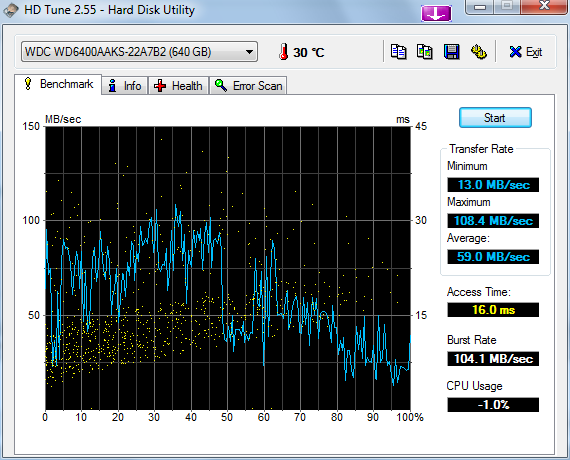The height and width of the screenshot is (460, 570).
Task: Select the 59.0 MB/sec average value
Action: point(493,257)
